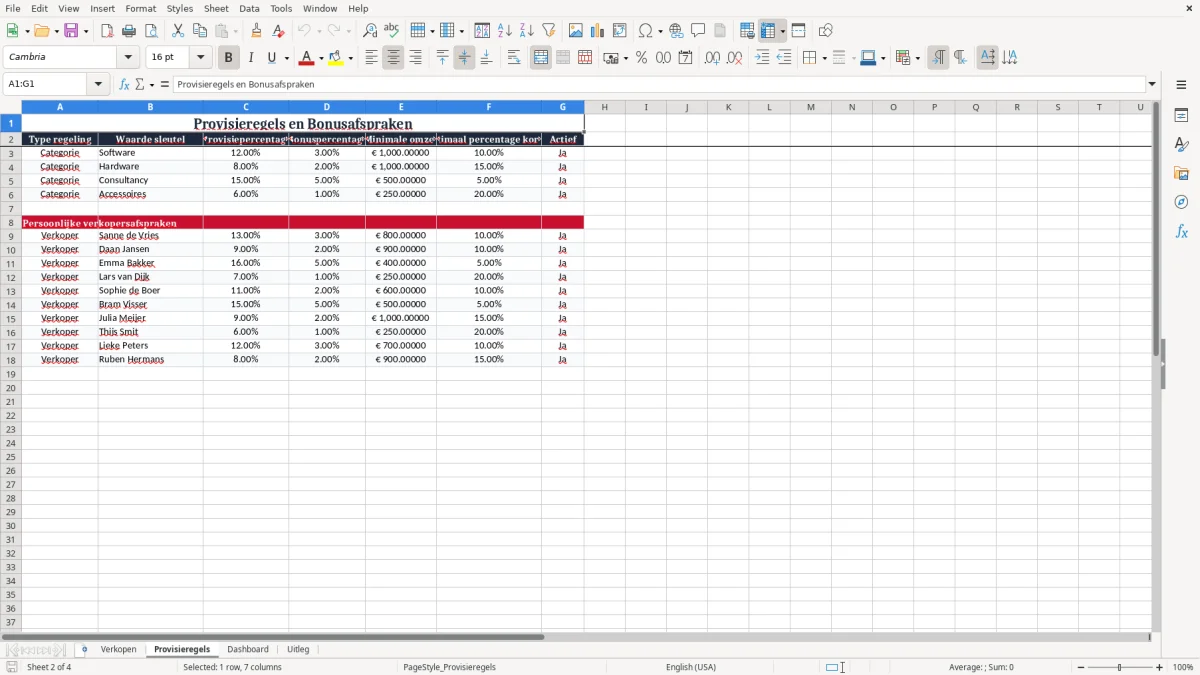Format cells as date
1200x675 pixels.
685,58
